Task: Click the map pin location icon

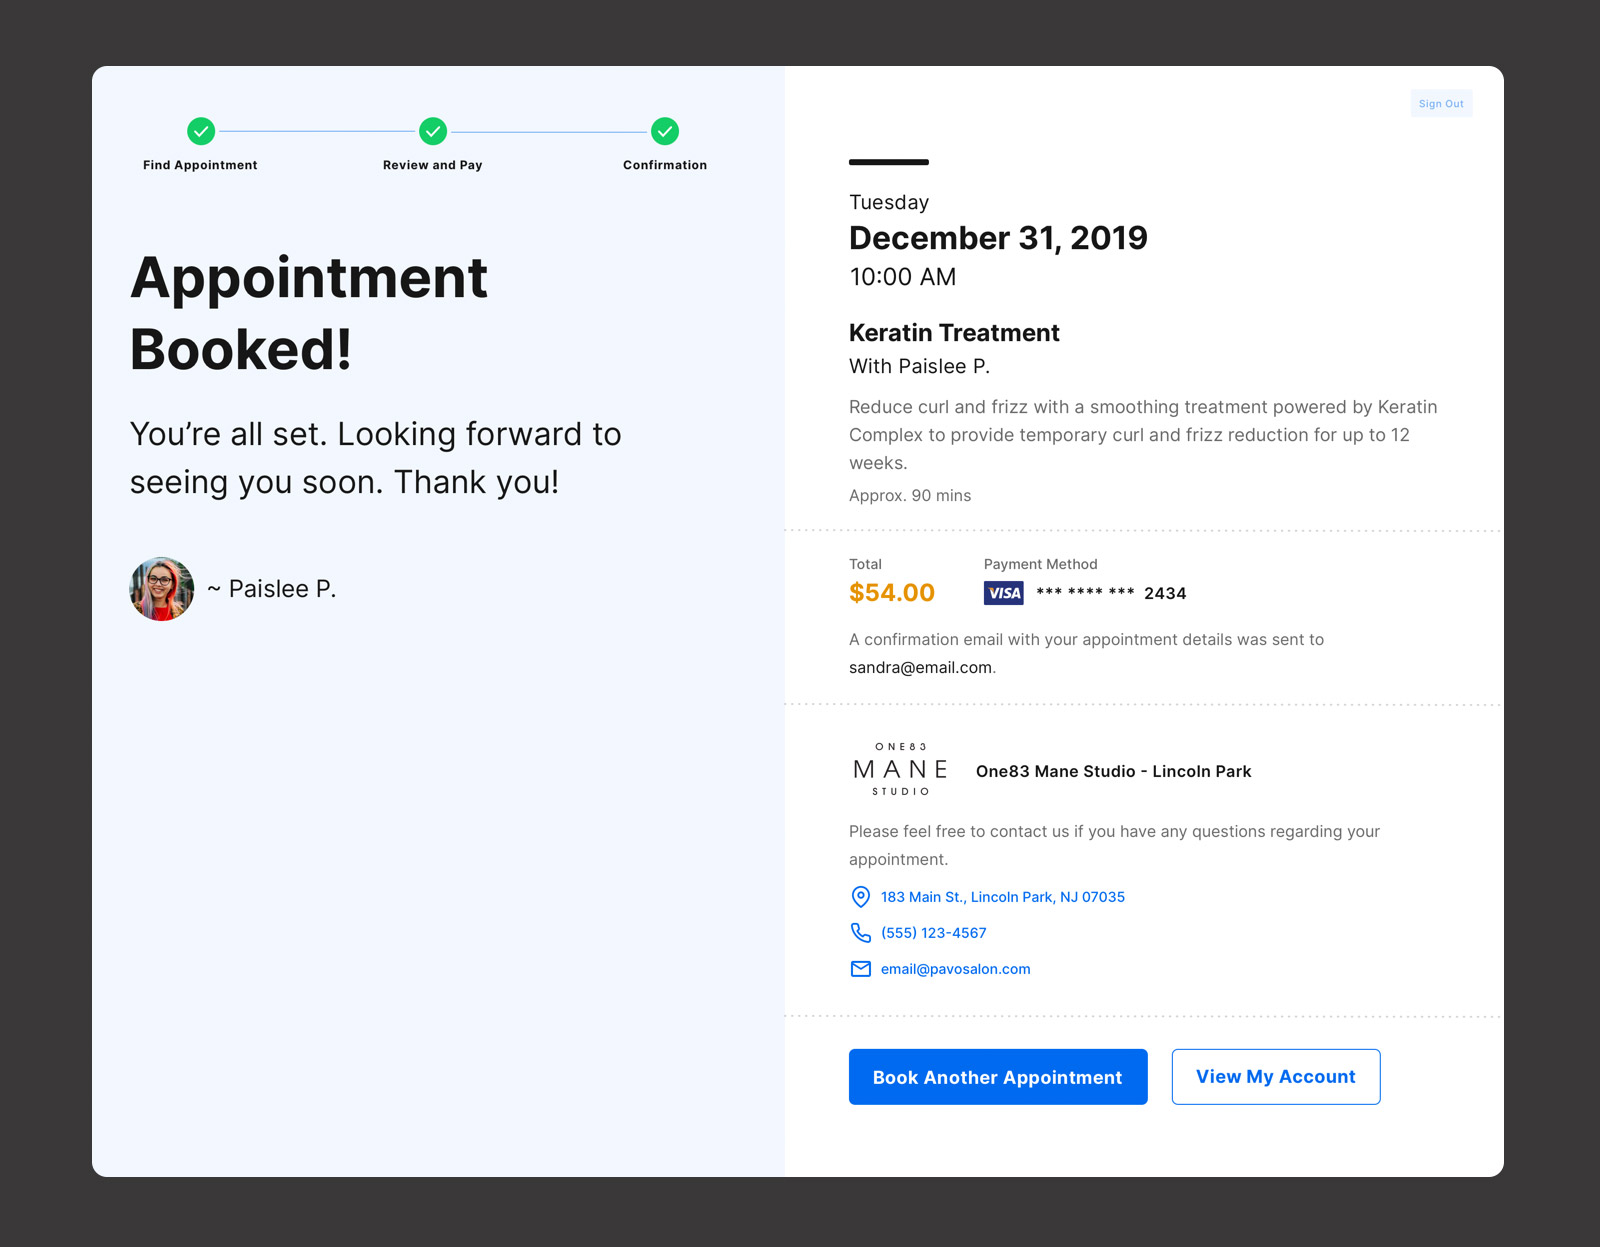Action: pos(860,897)
